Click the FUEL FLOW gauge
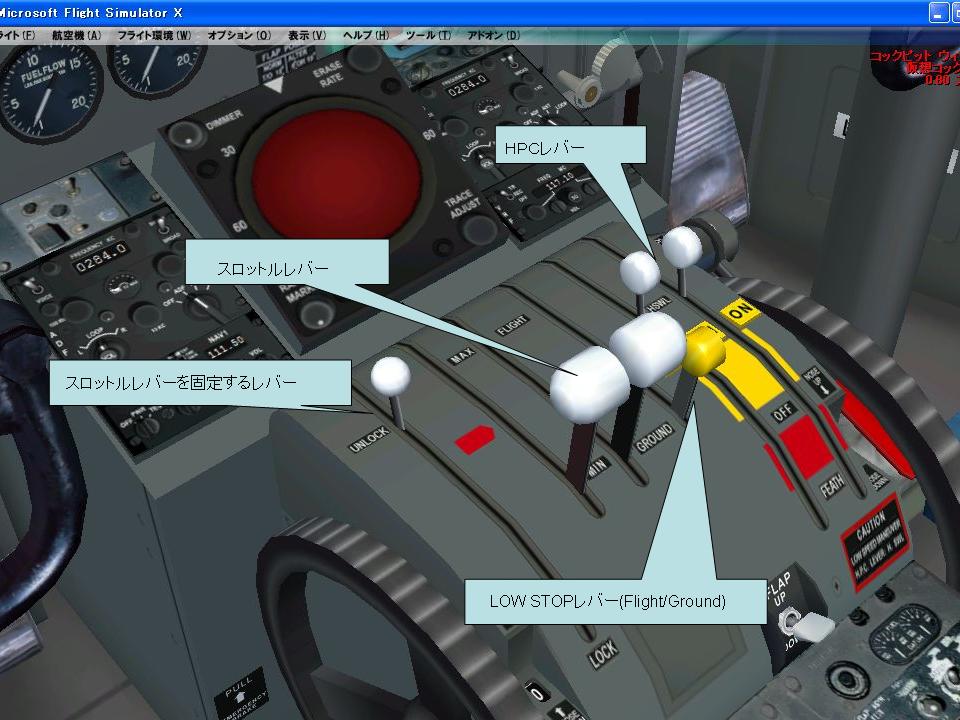 [x=49, y=92]
